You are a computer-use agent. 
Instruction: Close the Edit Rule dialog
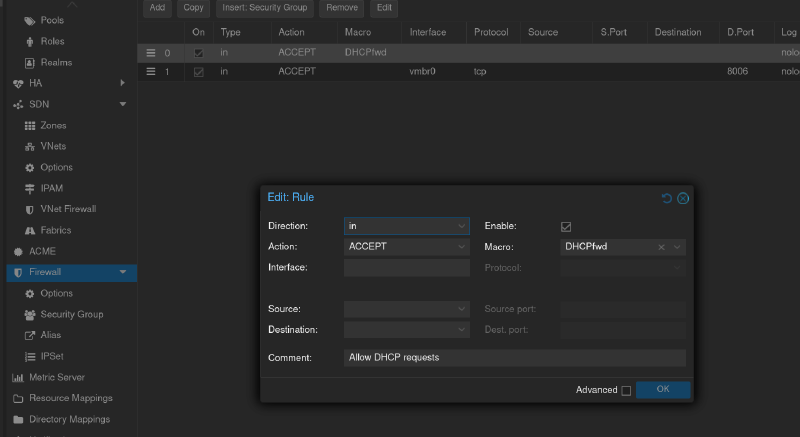[683, 198]
